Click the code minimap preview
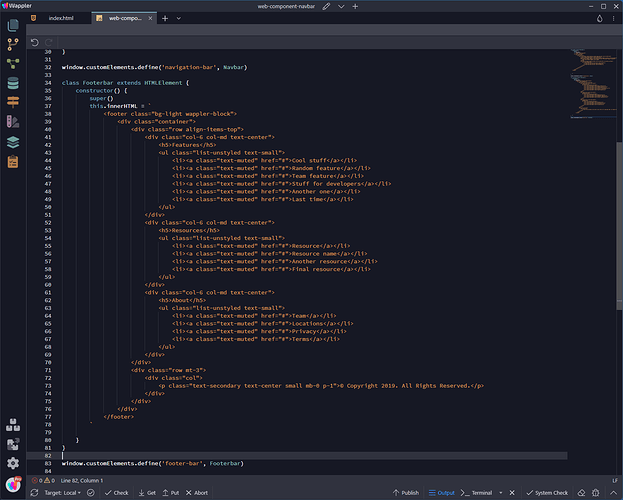Screen dimensions: 623x500 [x=594, y=84]
